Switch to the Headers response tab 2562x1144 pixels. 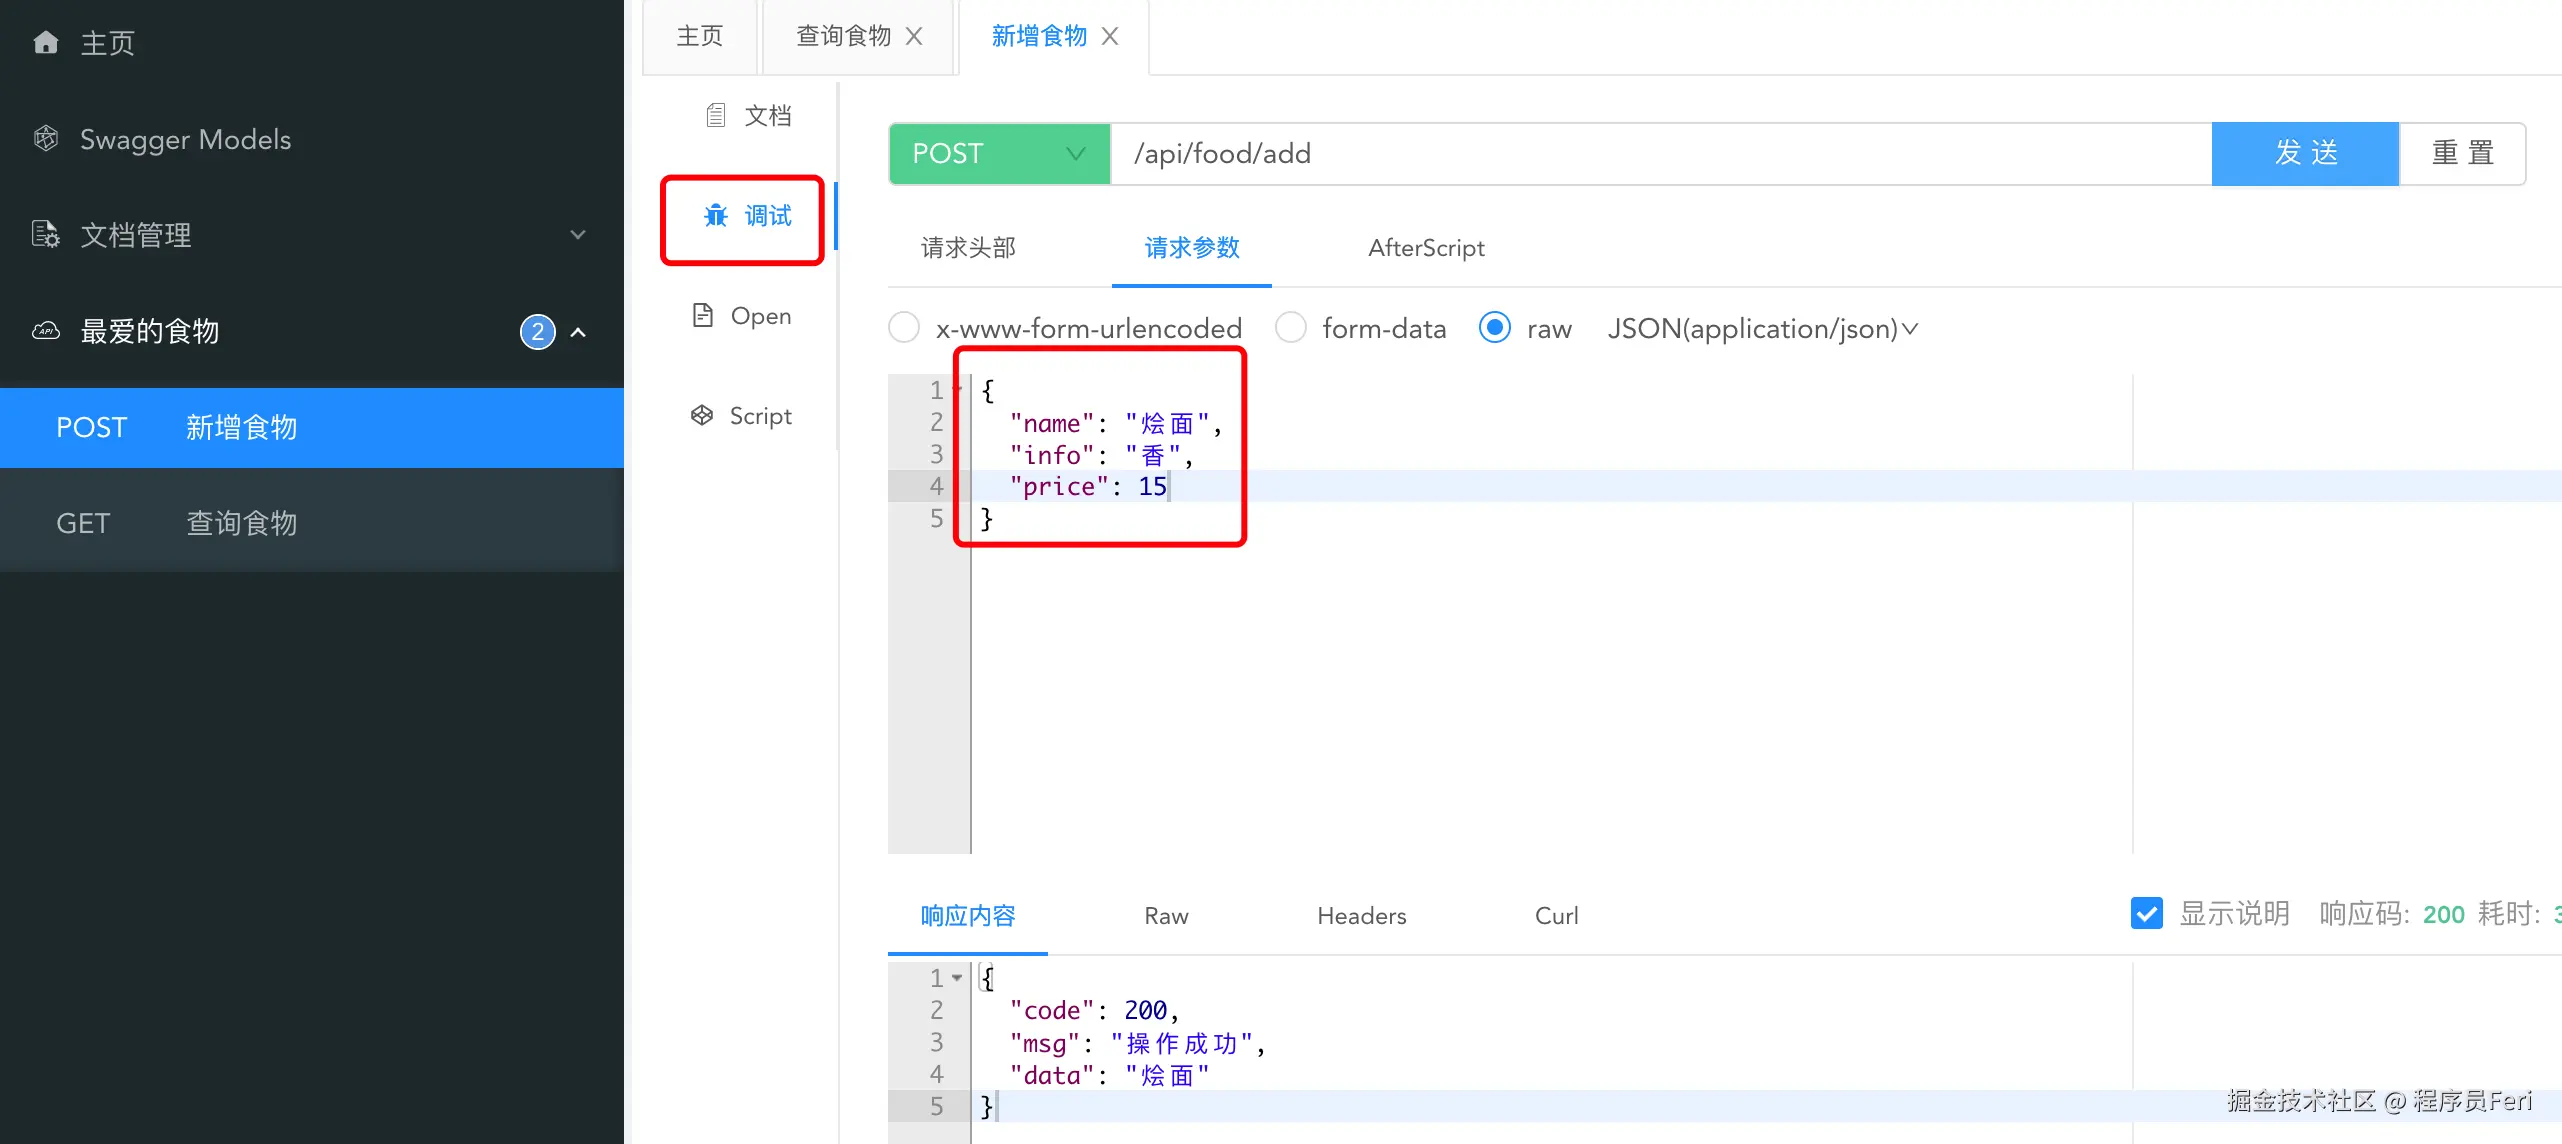1361,916
